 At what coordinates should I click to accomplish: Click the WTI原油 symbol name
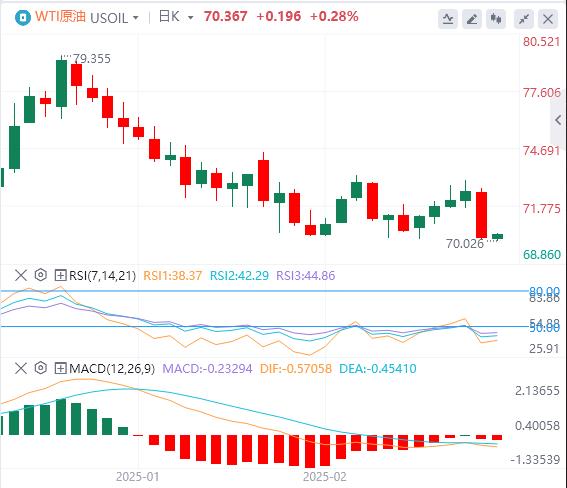pyautogui.click(x=60, y=17)
